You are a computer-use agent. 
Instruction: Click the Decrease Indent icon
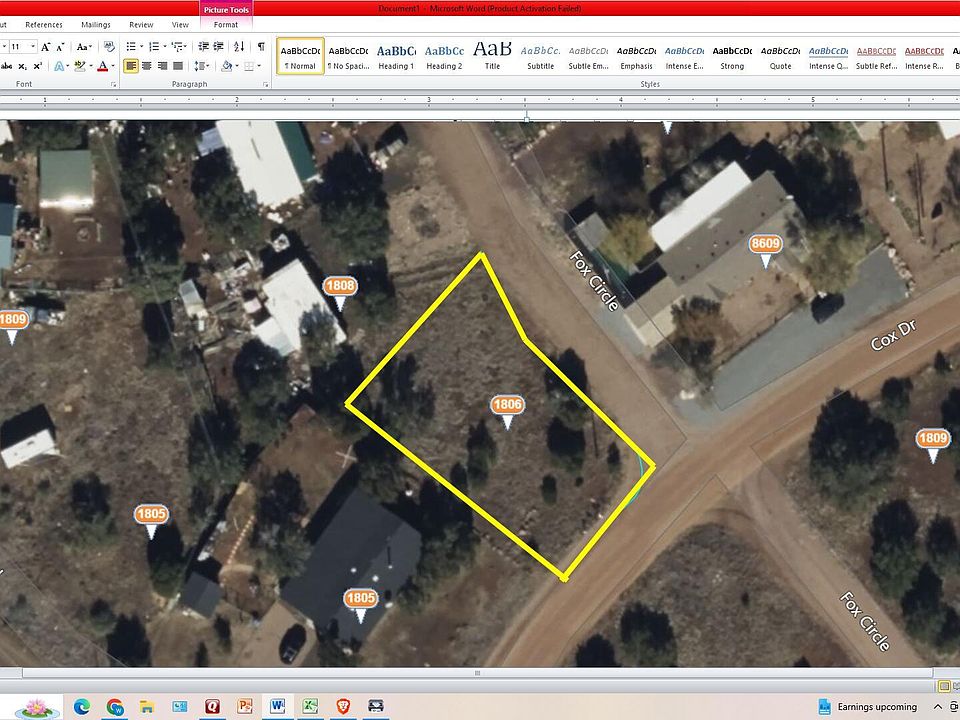[203, 47]
